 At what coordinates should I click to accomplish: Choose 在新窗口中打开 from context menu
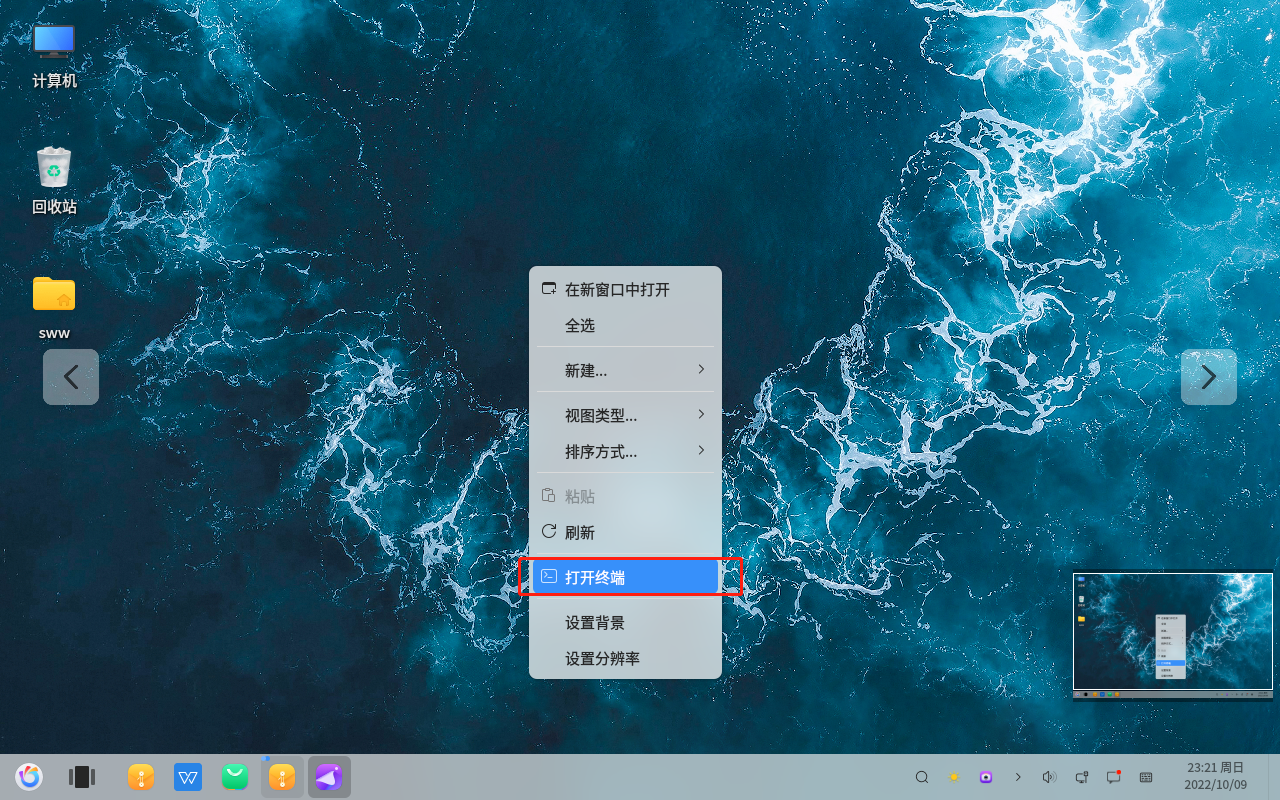pos(625,289)
